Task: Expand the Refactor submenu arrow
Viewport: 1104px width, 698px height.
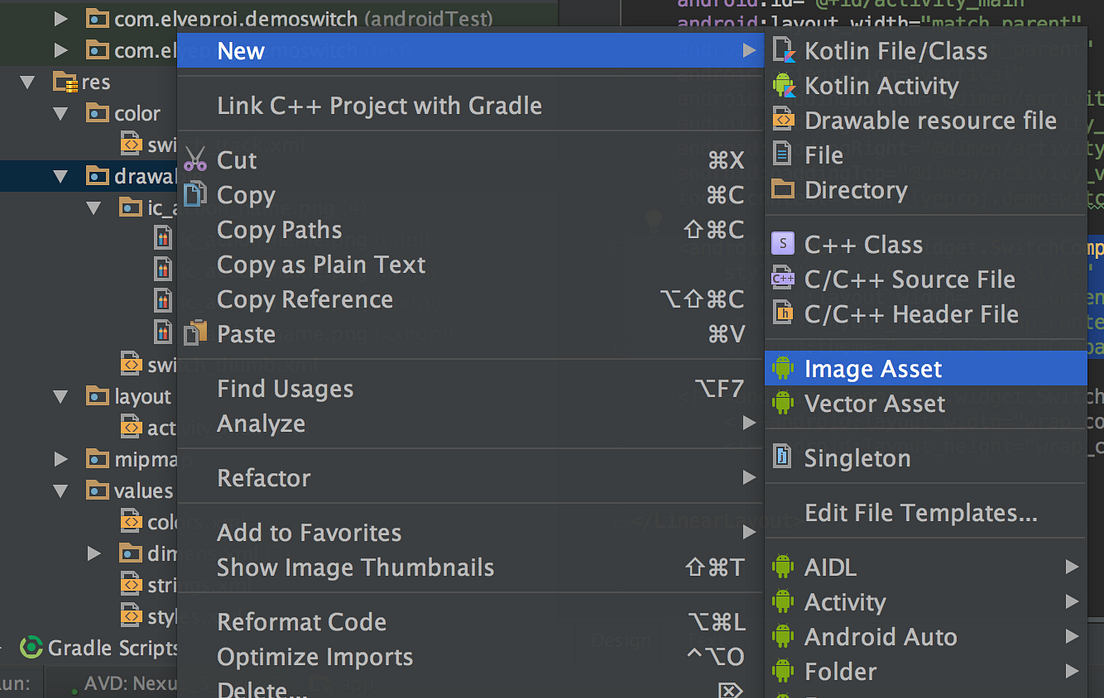Action: (749, 478)
